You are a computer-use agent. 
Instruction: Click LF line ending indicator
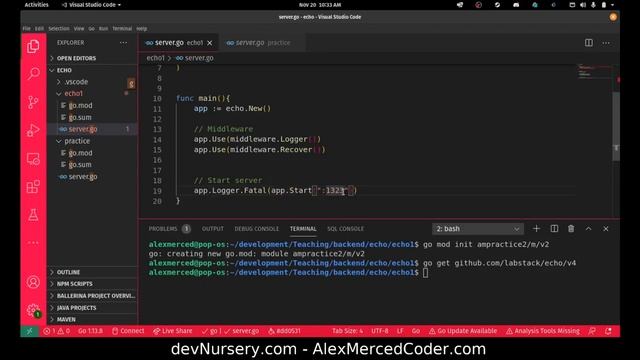400,331
